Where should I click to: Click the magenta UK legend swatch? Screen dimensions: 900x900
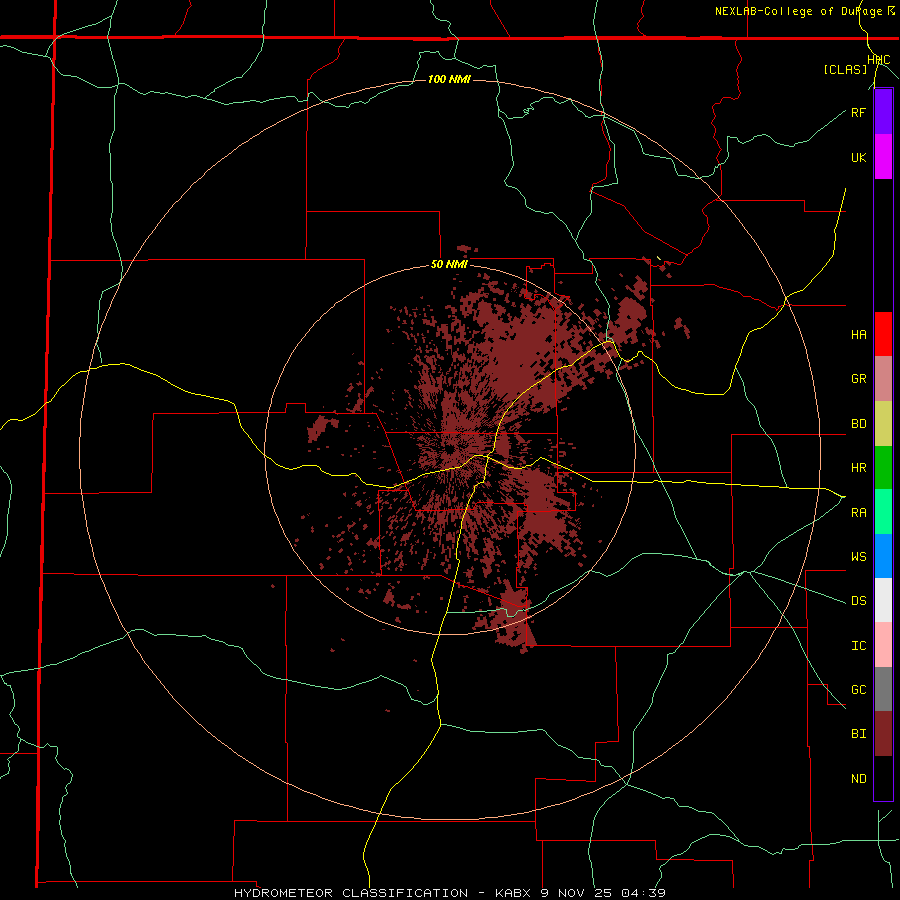tap(883, 157)
